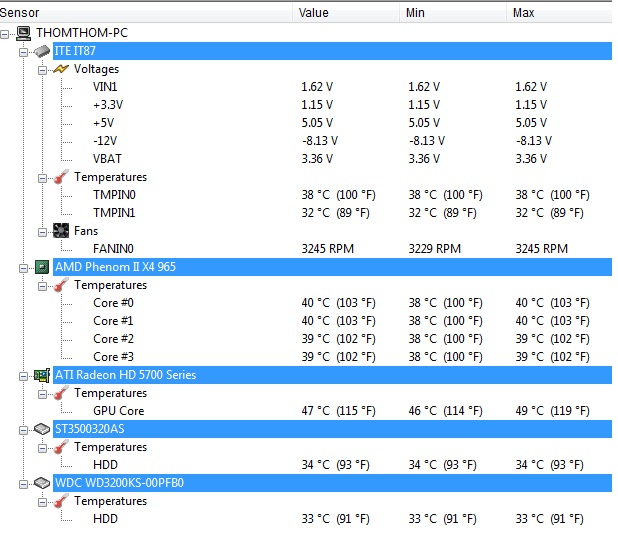Collapse the ITE IT87 node
618x536 pixels.
(x=24, y=52)
